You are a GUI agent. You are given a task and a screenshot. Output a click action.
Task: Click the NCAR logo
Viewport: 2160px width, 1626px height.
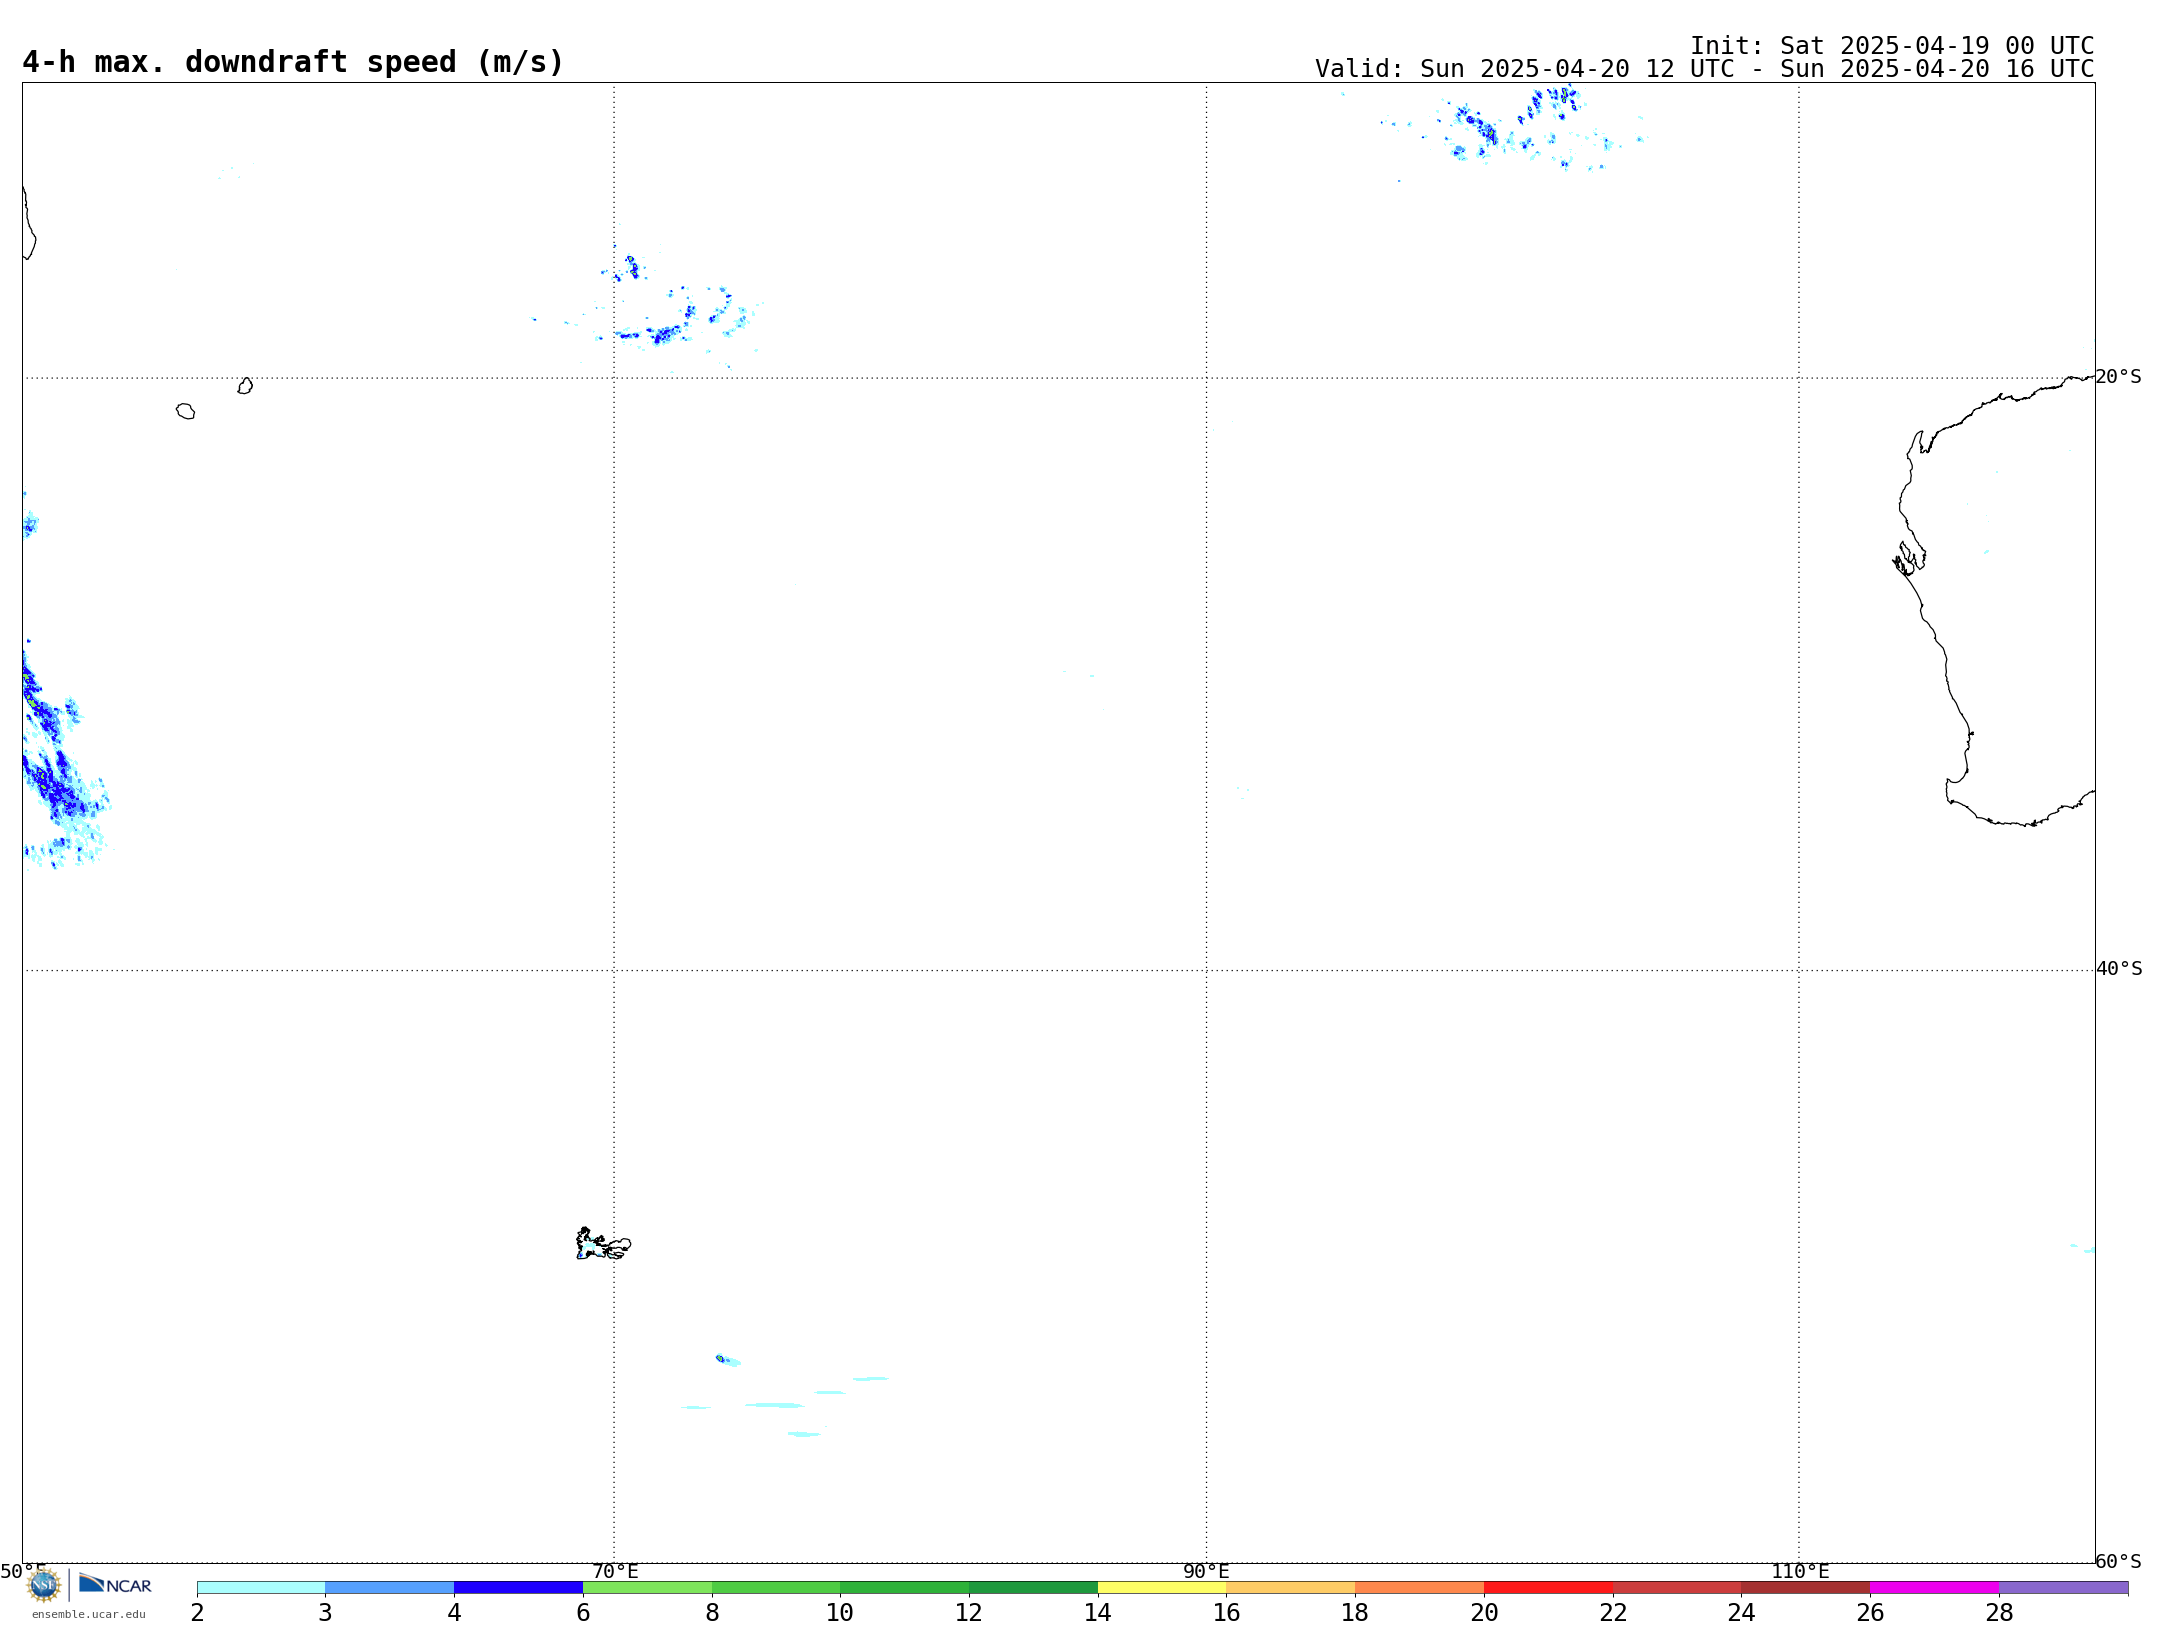[115, 1584]
